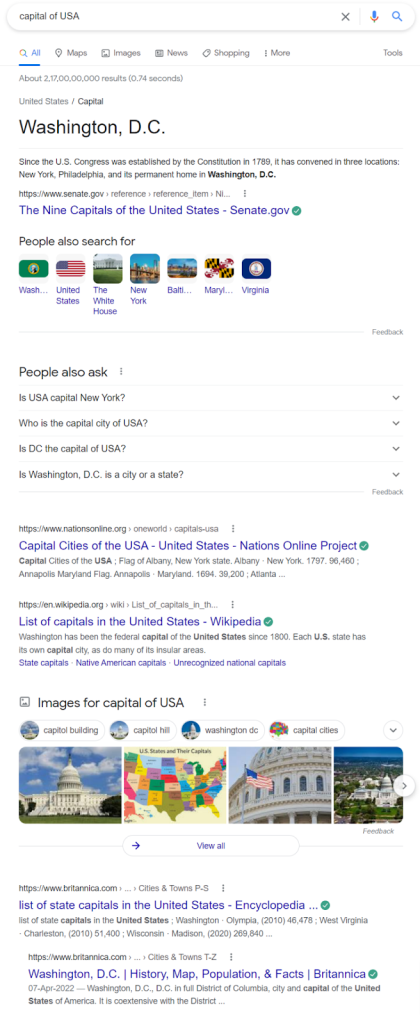The height and width of the screenshot is (1024, 420).
Task: Click the next arrow on image carousel
Action: click(404, 785)
